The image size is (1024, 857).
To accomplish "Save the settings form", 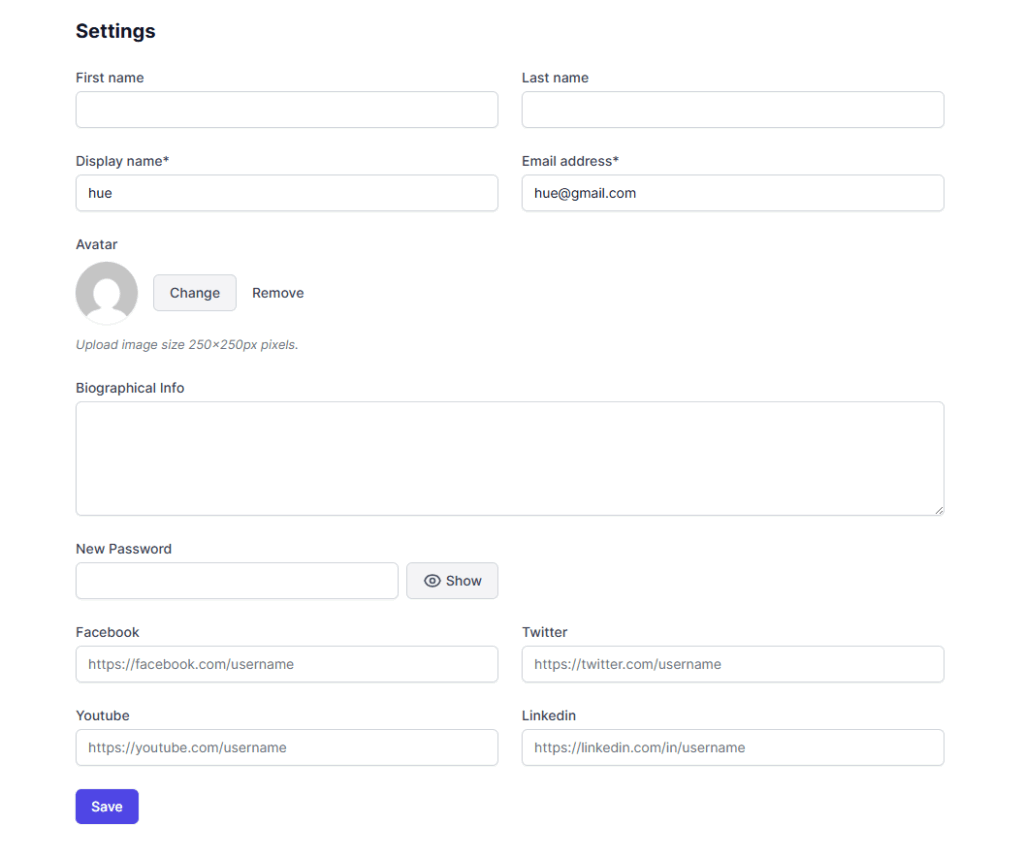I will 107,807.
